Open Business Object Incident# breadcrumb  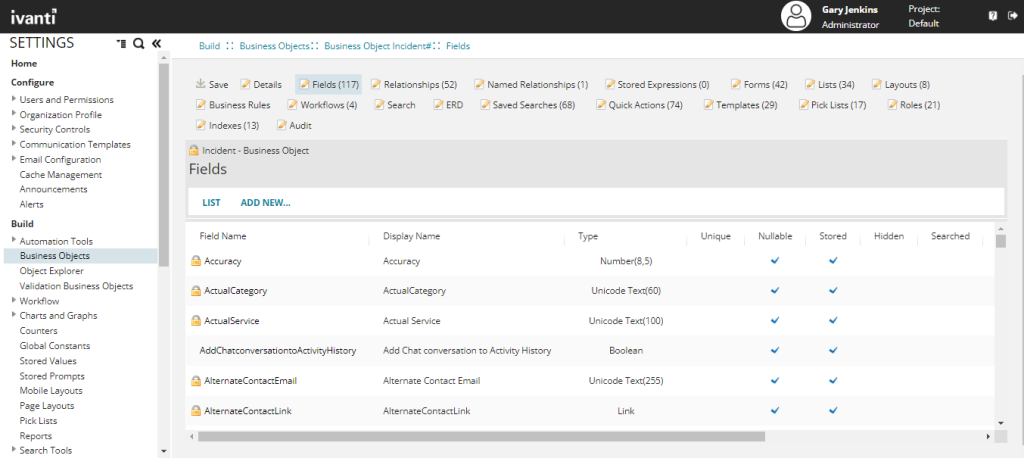(377, 46)
